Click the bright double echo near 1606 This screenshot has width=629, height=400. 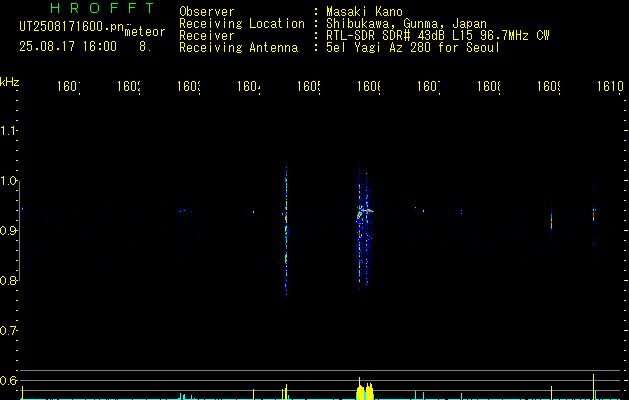coord(363,229)
